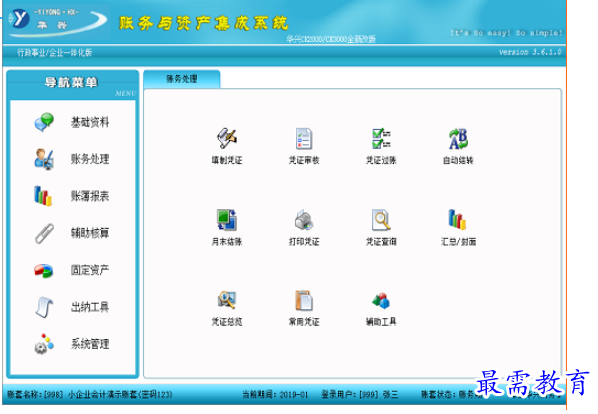Open the 月末结账 month-end closing icon
The width and height of the screenshot is (598, 414).
coord(227,220)
